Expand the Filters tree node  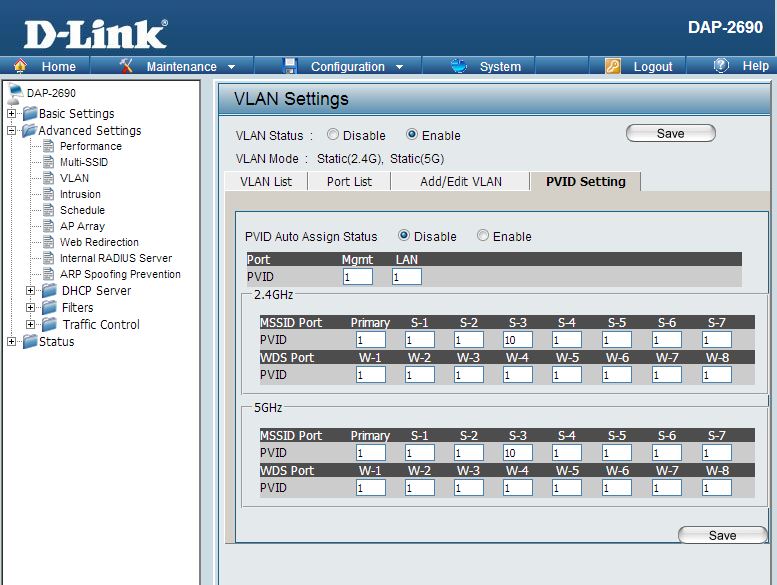click(x=31, y=308)
